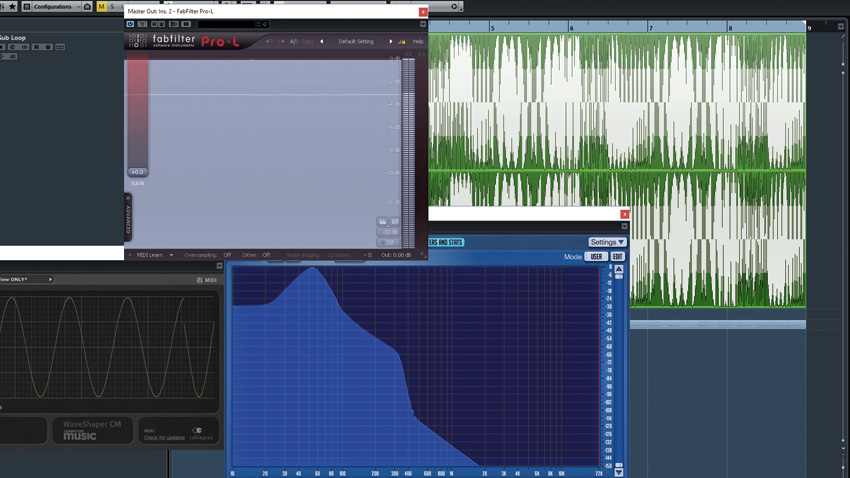Click the waveform curve display in WaveShaper
This screenshot has height=478, width=850.
[x=108, y=348]
